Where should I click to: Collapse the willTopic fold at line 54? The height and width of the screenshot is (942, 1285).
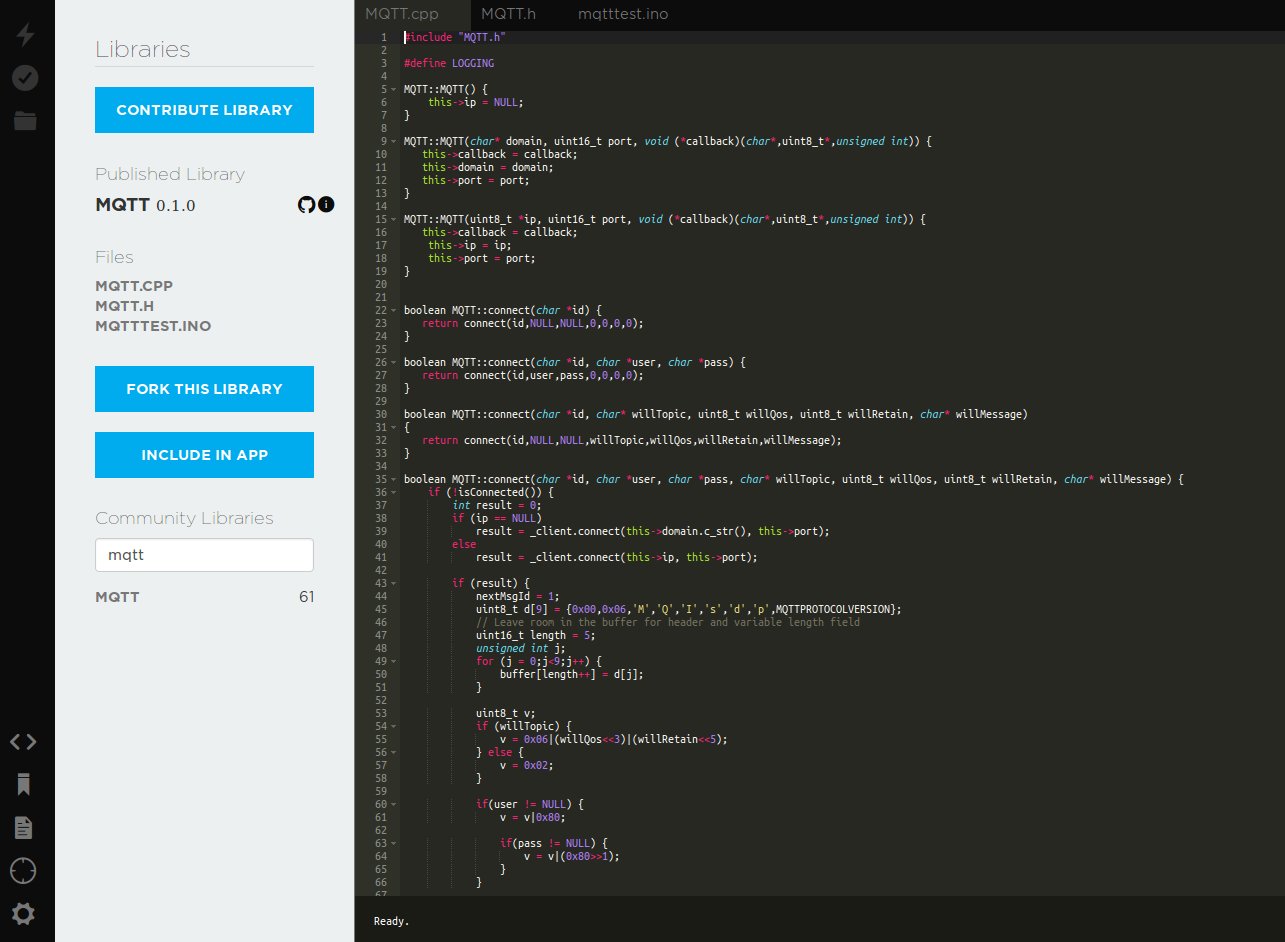tap(394, 726)
